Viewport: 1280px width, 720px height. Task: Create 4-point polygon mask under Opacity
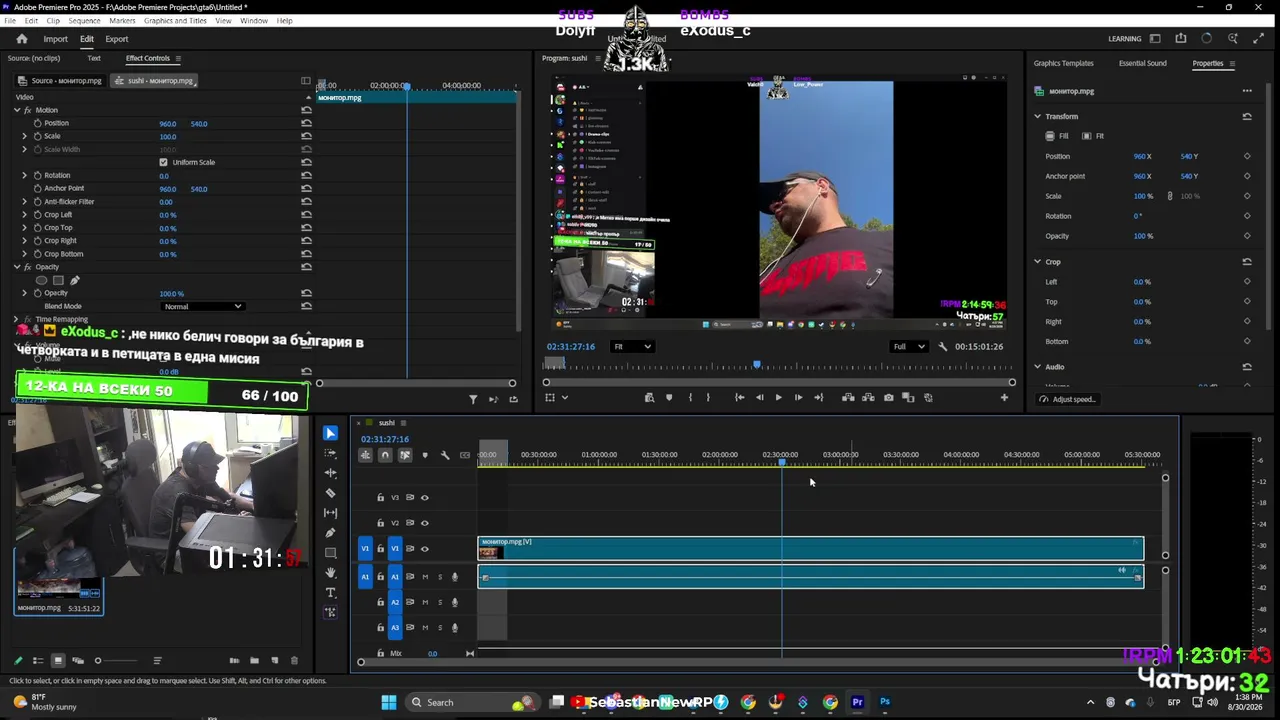[58, 281]
